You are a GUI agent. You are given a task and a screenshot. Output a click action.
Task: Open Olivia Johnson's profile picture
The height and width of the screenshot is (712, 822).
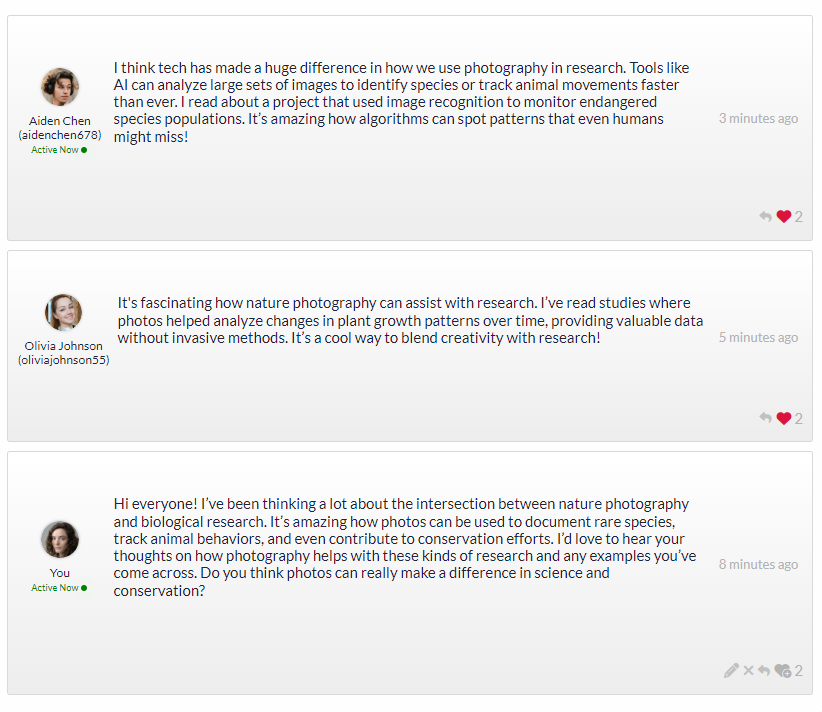[63, 312]
